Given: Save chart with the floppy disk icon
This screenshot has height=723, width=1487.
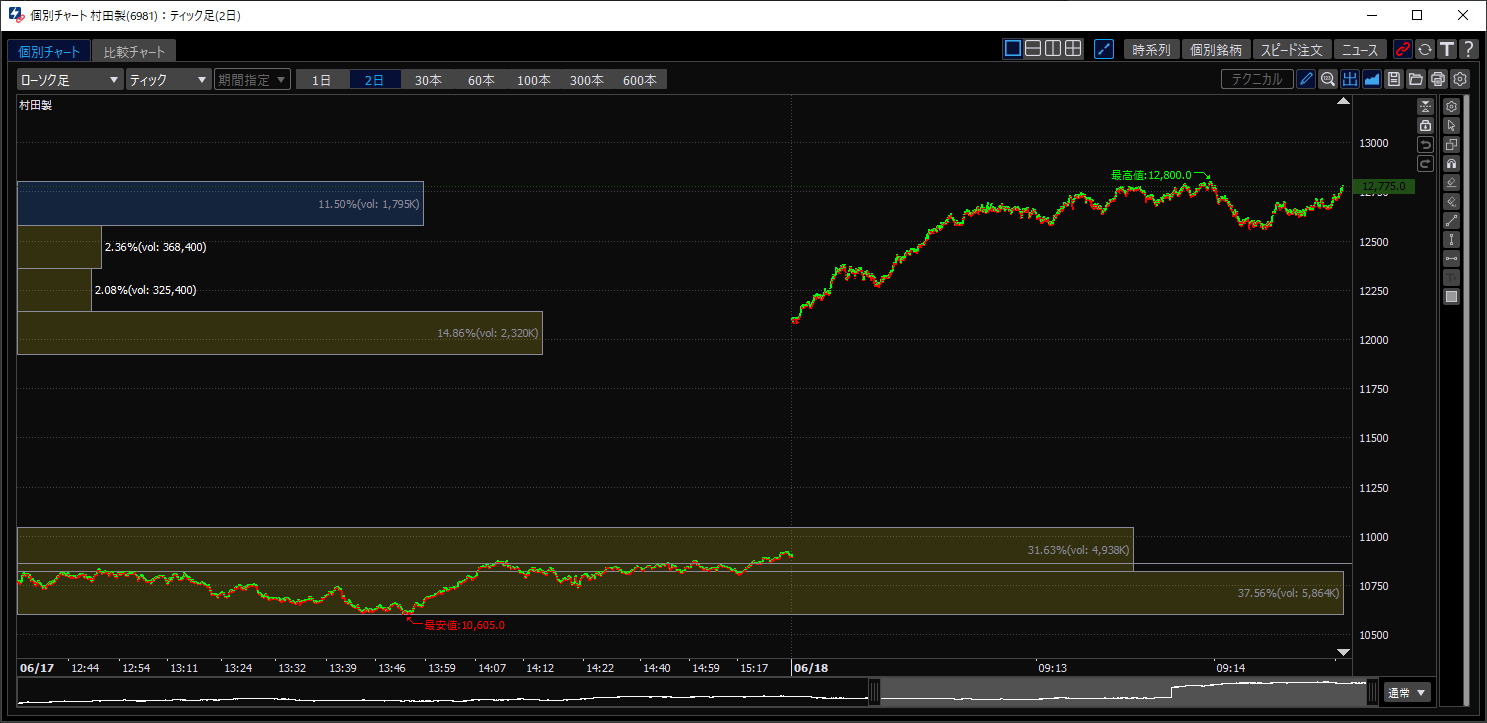Looking at the screenshot, I should [1394, 80].
